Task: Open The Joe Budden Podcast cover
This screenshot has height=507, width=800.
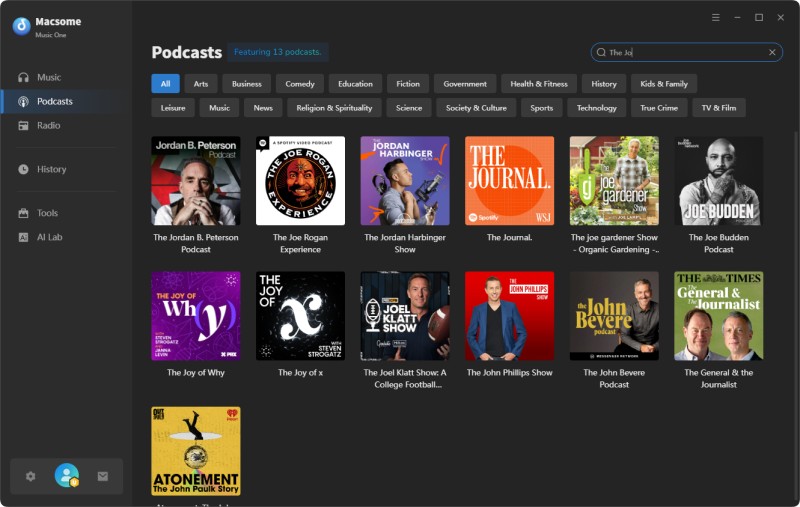Action: coord(719,181)
